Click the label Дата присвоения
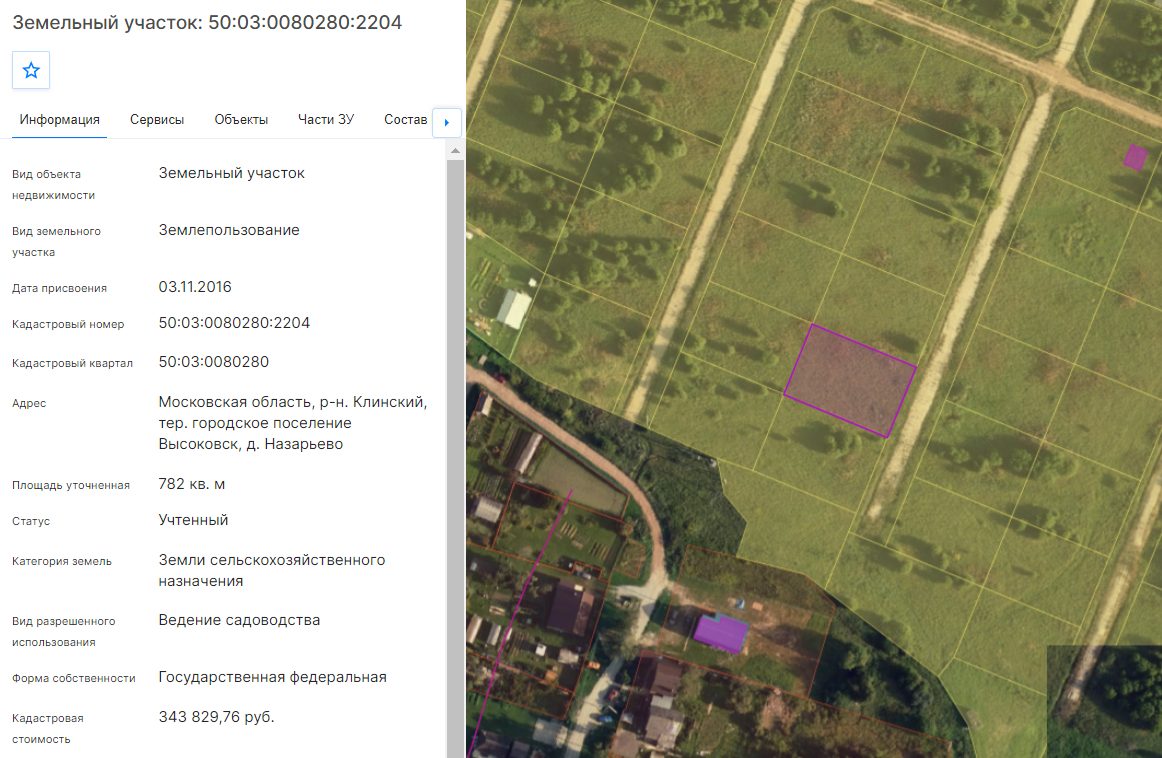The width and height of the screenshot is (1162, 758). pyautogui.click(x=59, y=288)
